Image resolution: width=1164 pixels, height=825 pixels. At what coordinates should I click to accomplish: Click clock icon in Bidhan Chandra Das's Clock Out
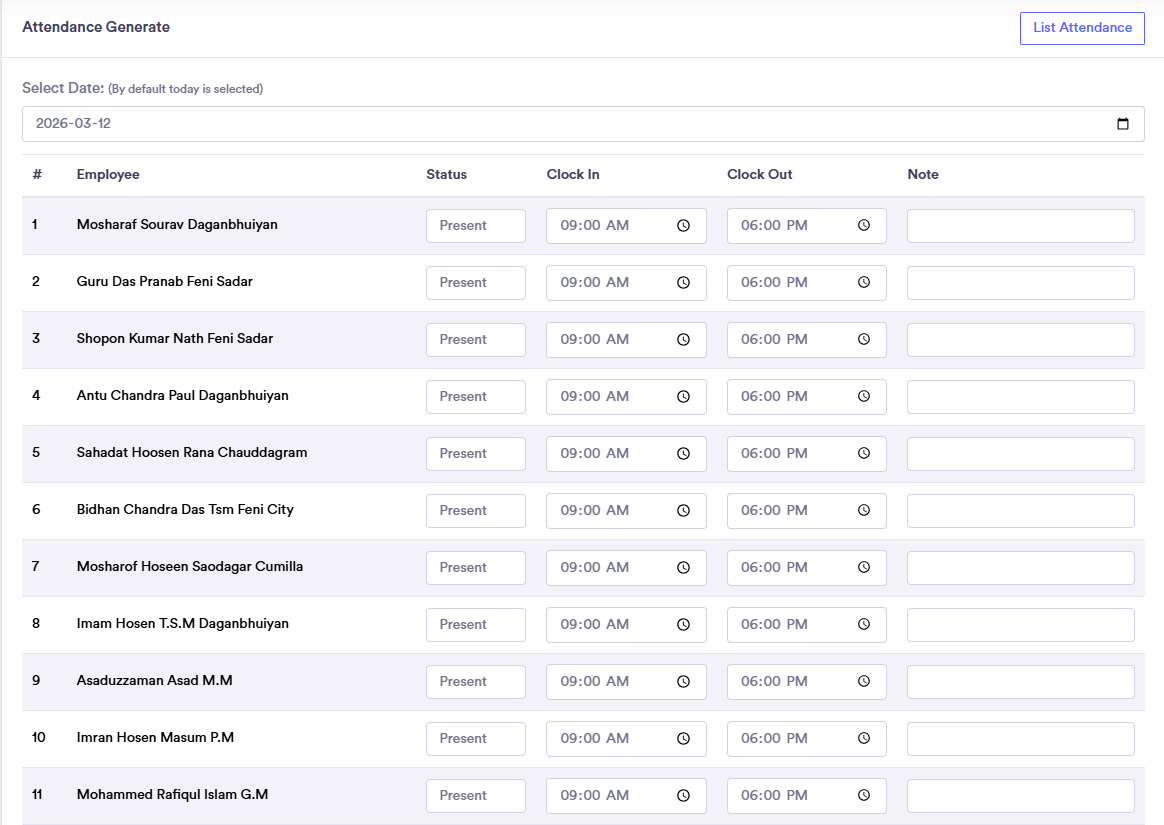[x=864, y=511]
